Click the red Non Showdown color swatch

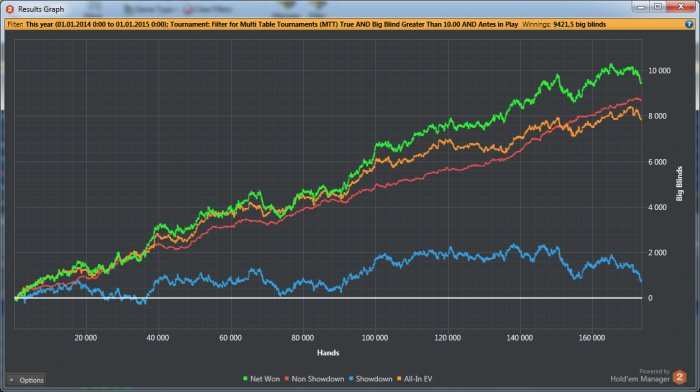pyautogui.click(x=287, y=379)
